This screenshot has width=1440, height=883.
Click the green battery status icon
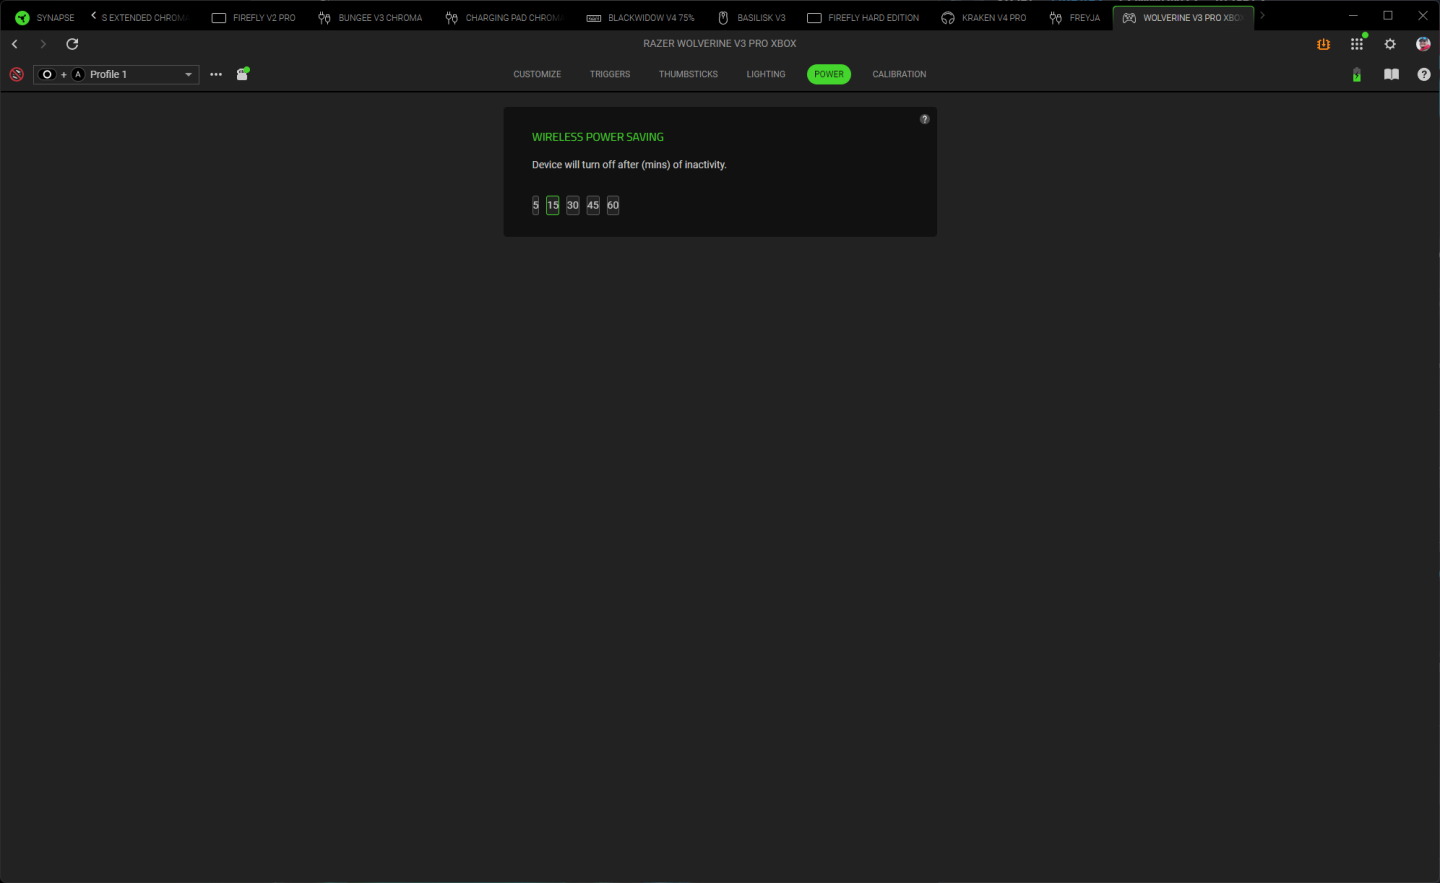pos(1357,74)
